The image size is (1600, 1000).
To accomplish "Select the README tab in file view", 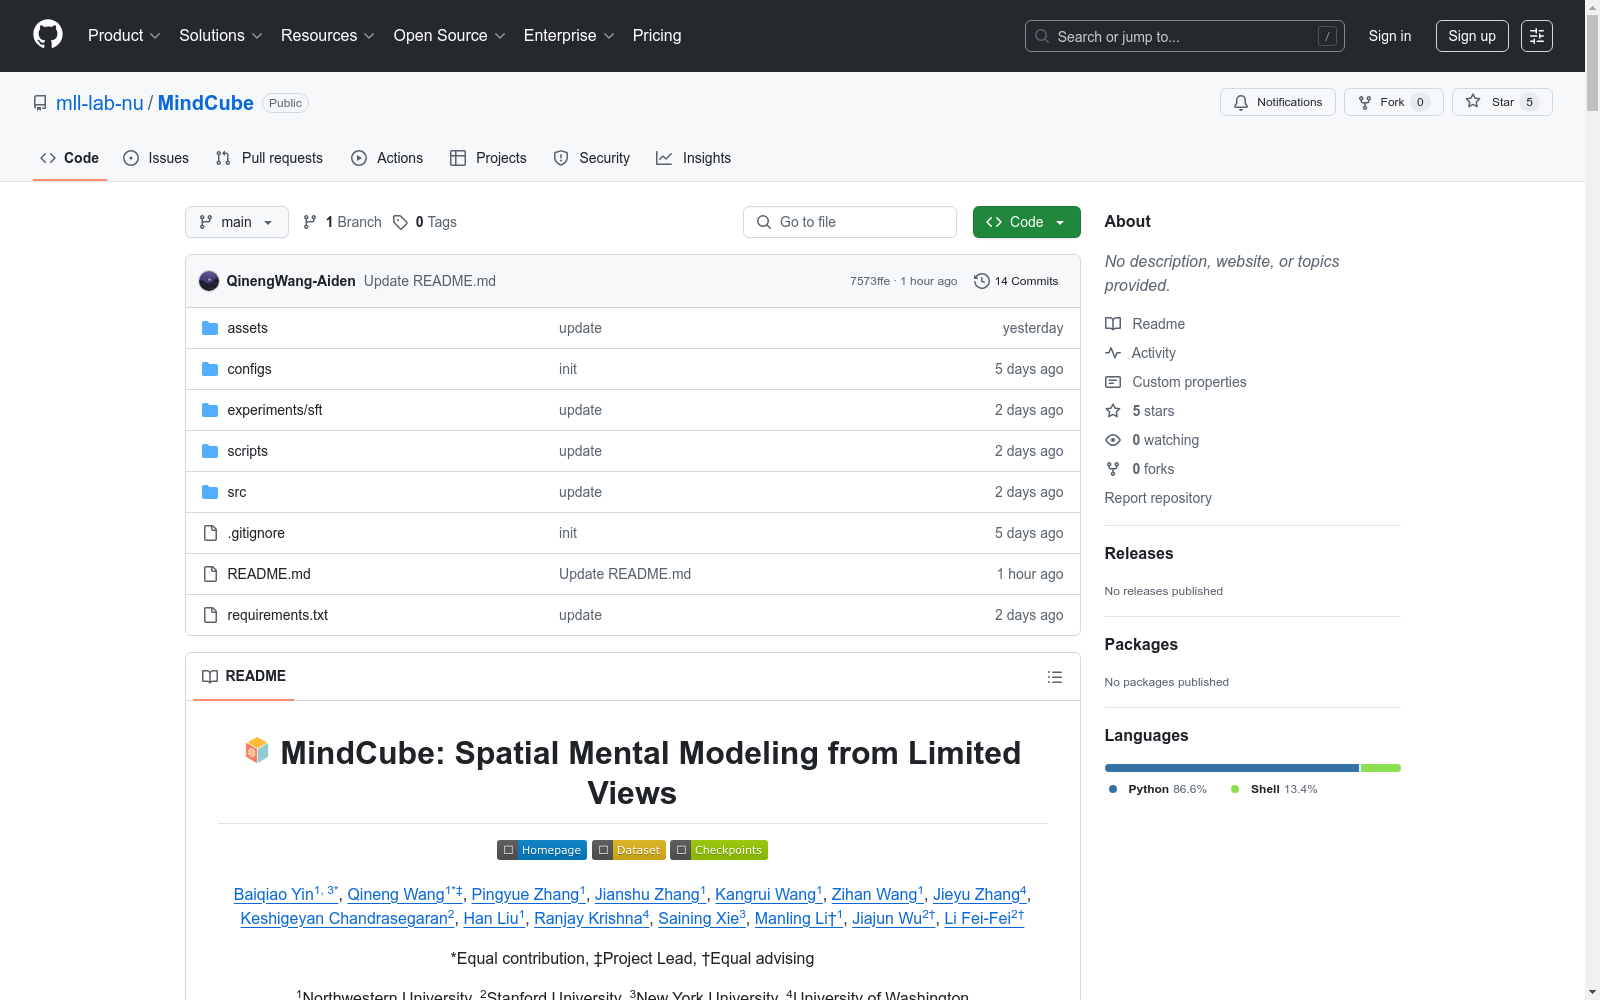I will [244, 676].
